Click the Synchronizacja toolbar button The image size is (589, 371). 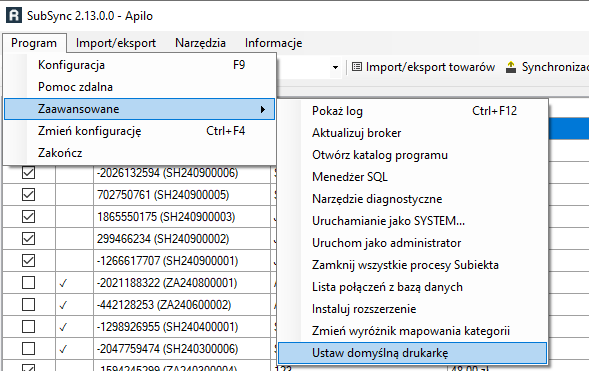tap(547, 67)
